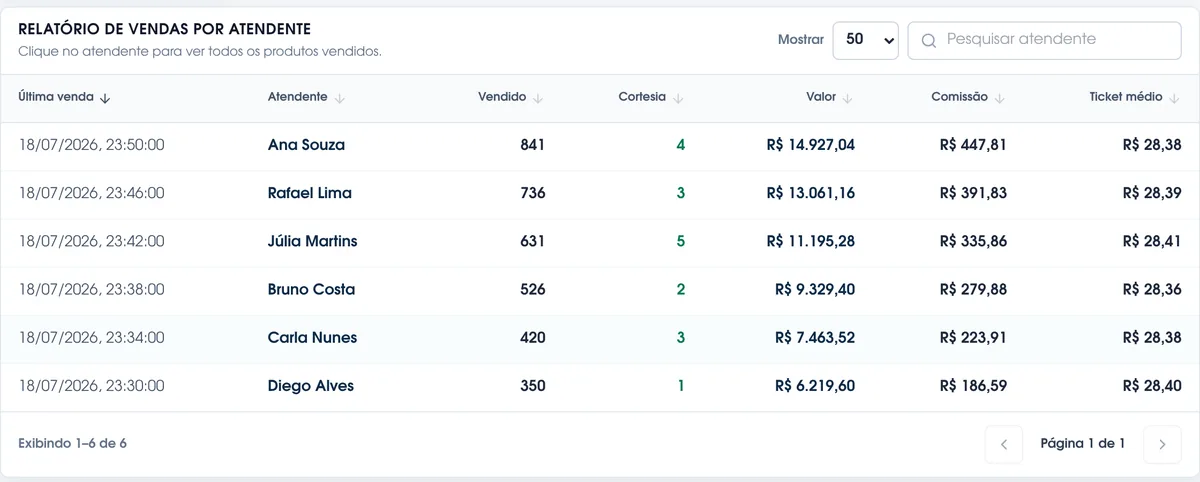
Task: Click sold quantity 526
Action: tap(533, 290)
